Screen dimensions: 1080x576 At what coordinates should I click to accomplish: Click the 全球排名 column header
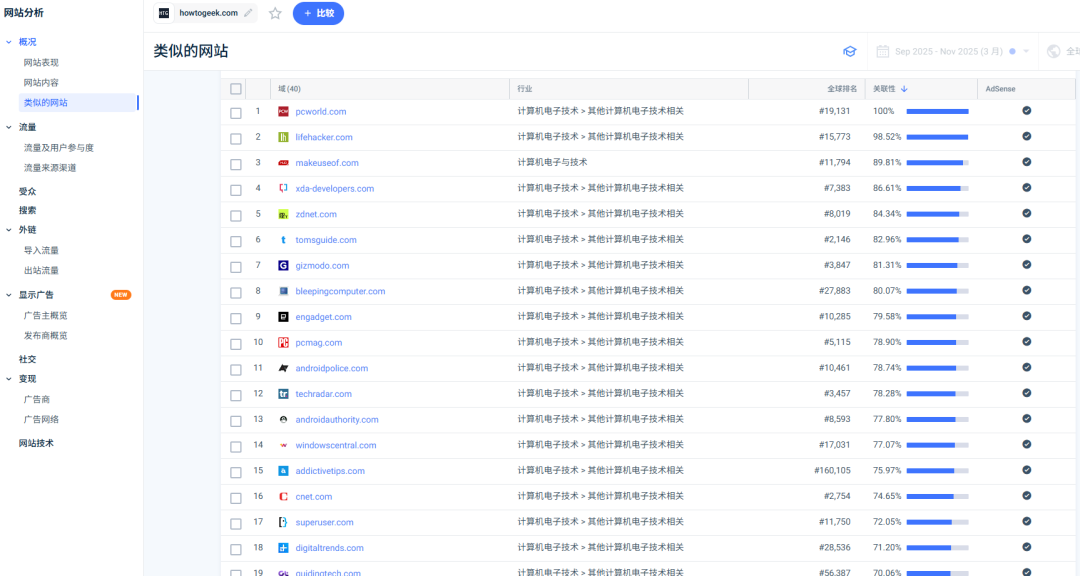(842, 89)
